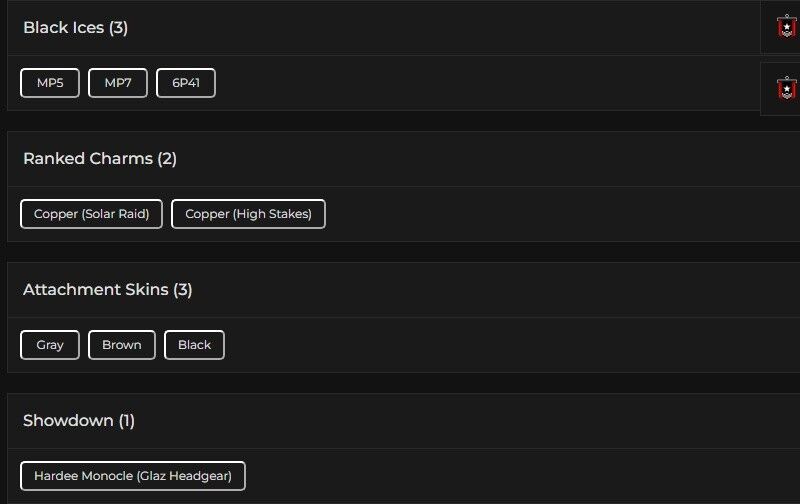800x504 pixels.
Task: Toggle the Attachment Skins (3) section header
Action: click(108, 290)
